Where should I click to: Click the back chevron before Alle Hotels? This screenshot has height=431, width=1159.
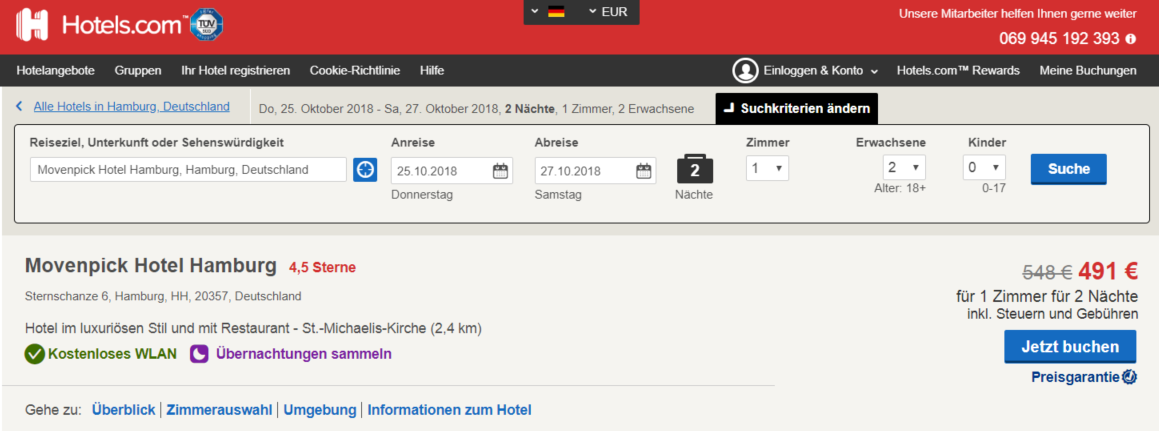pyautogui.click(x=19, y=106)
